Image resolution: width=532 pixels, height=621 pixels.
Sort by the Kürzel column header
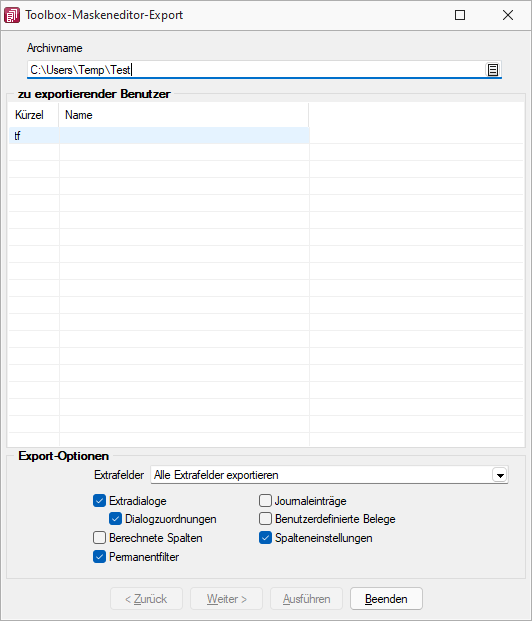coord(34,115)
